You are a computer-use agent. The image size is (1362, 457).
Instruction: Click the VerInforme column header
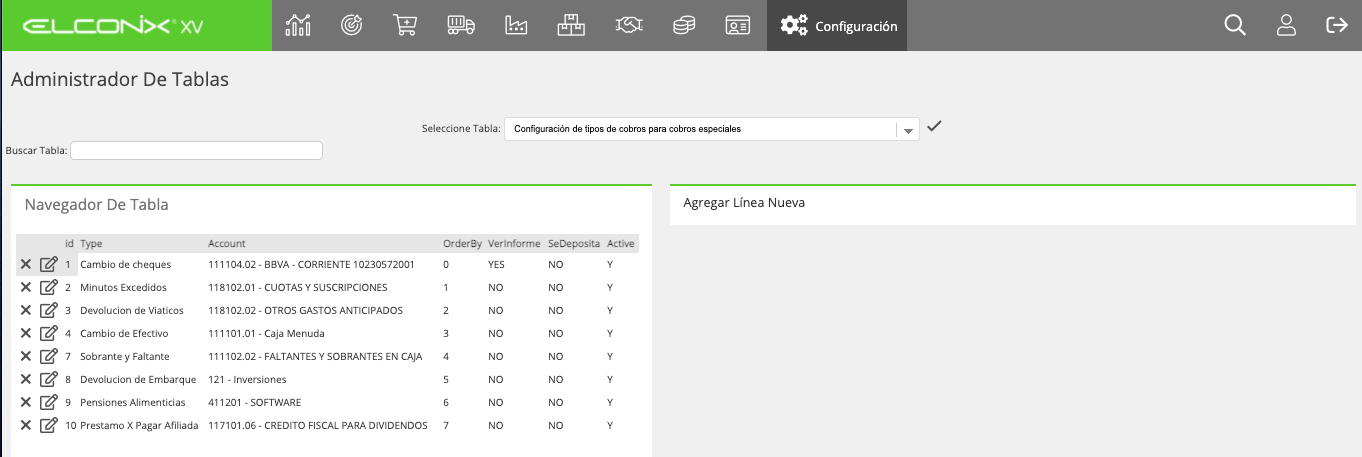tap(514, 243)
